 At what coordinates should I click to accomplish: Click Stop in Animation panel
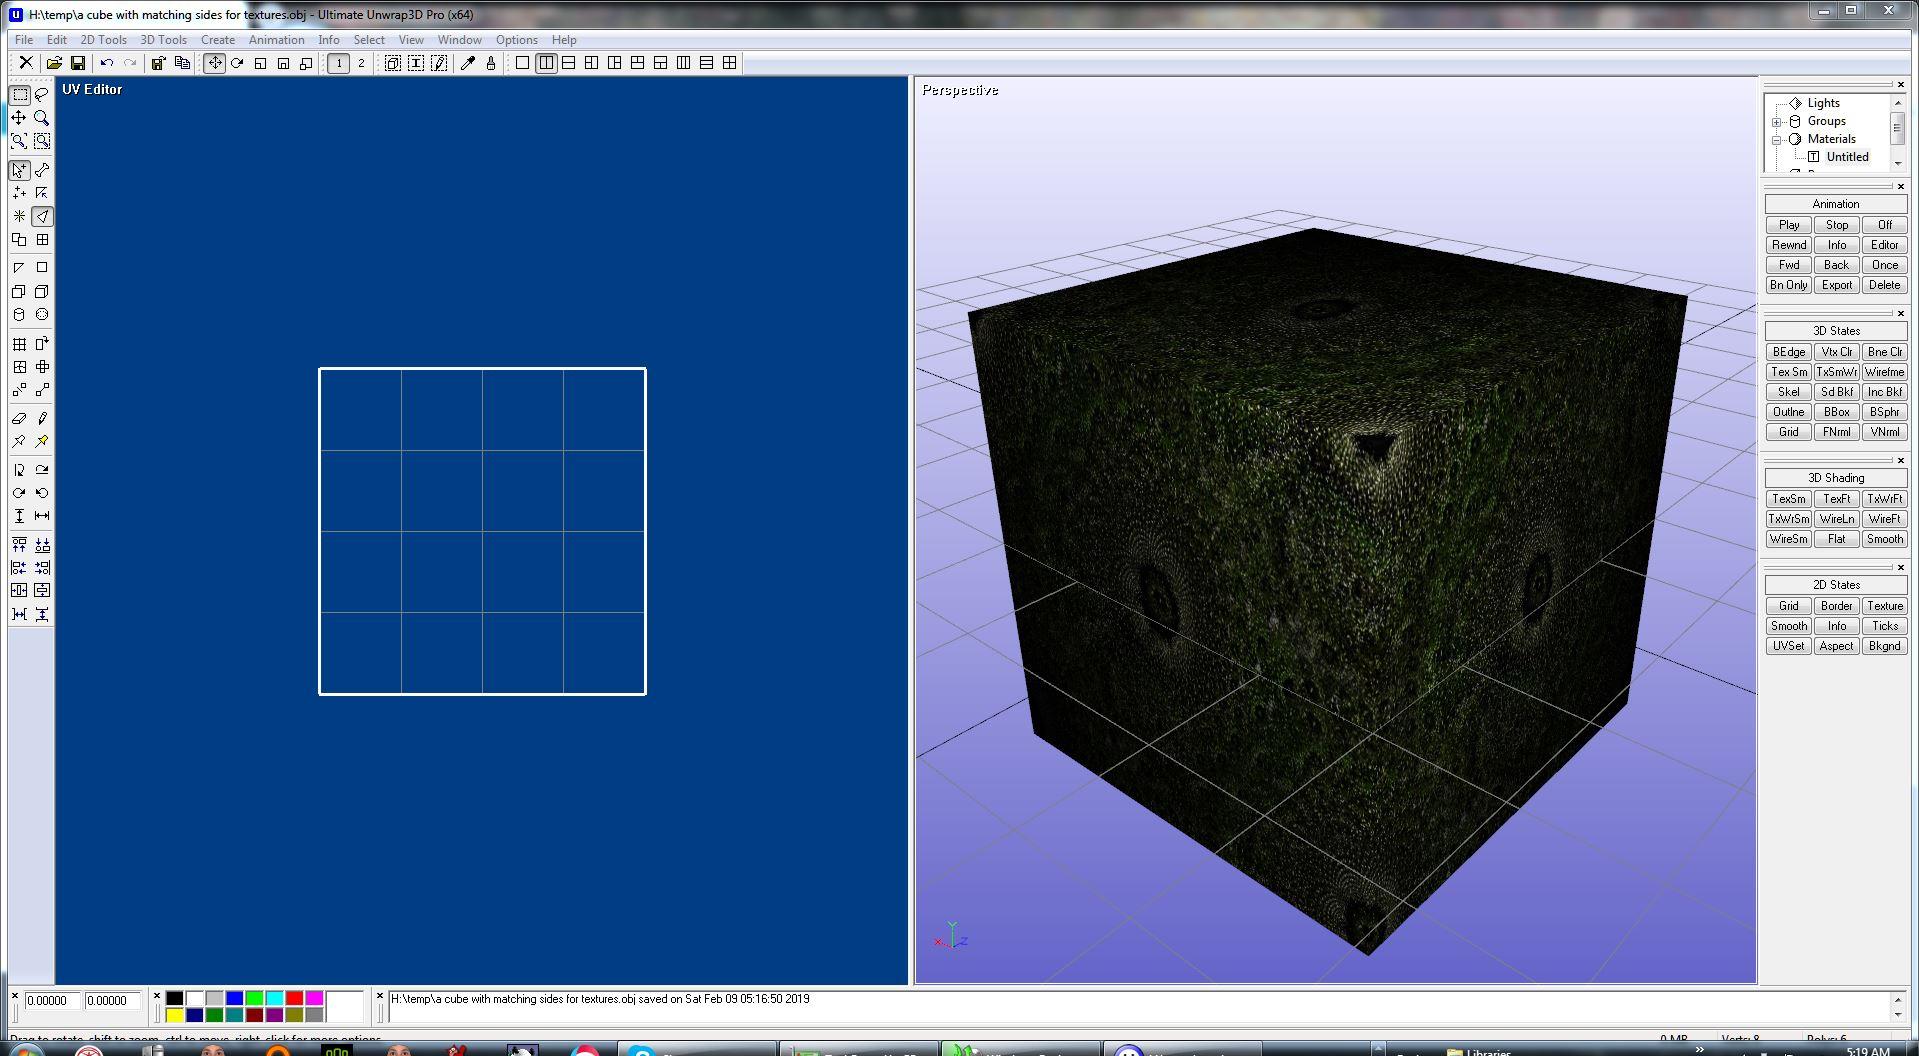pyautogui.click(x=1836, y=225)
